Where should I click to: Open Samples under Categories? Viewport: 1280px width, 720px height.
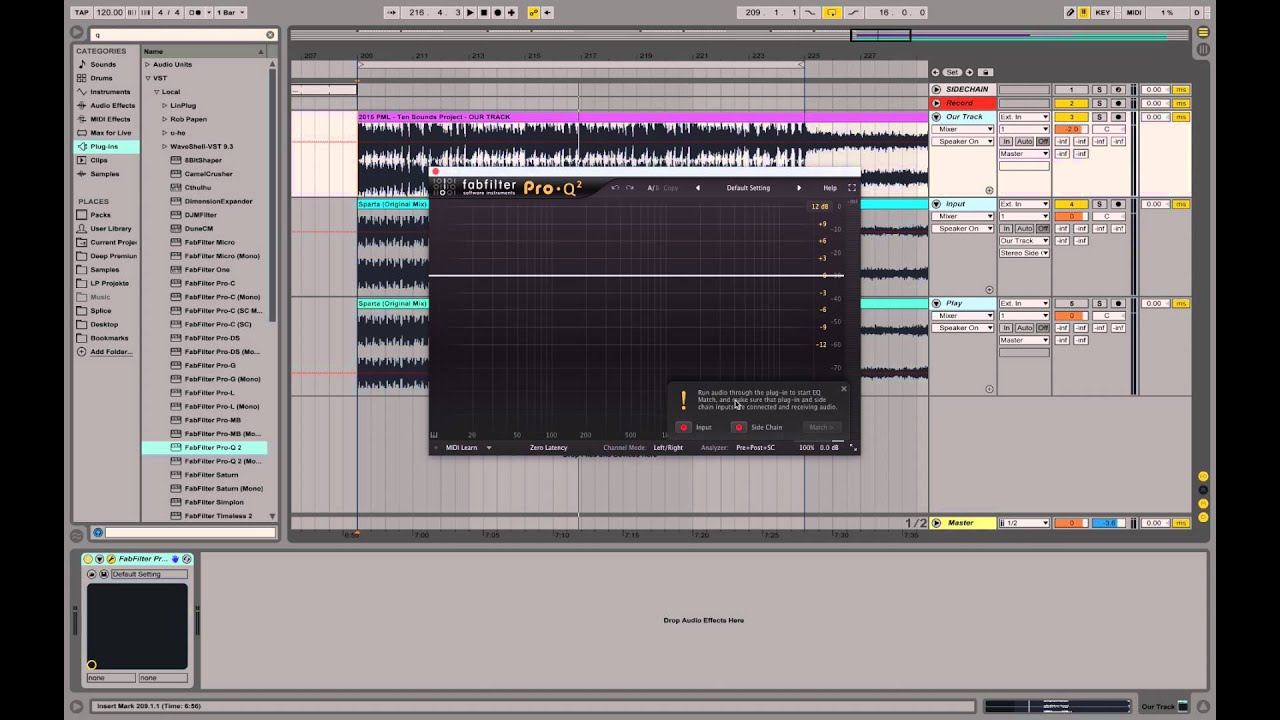[x=104, y=173]
